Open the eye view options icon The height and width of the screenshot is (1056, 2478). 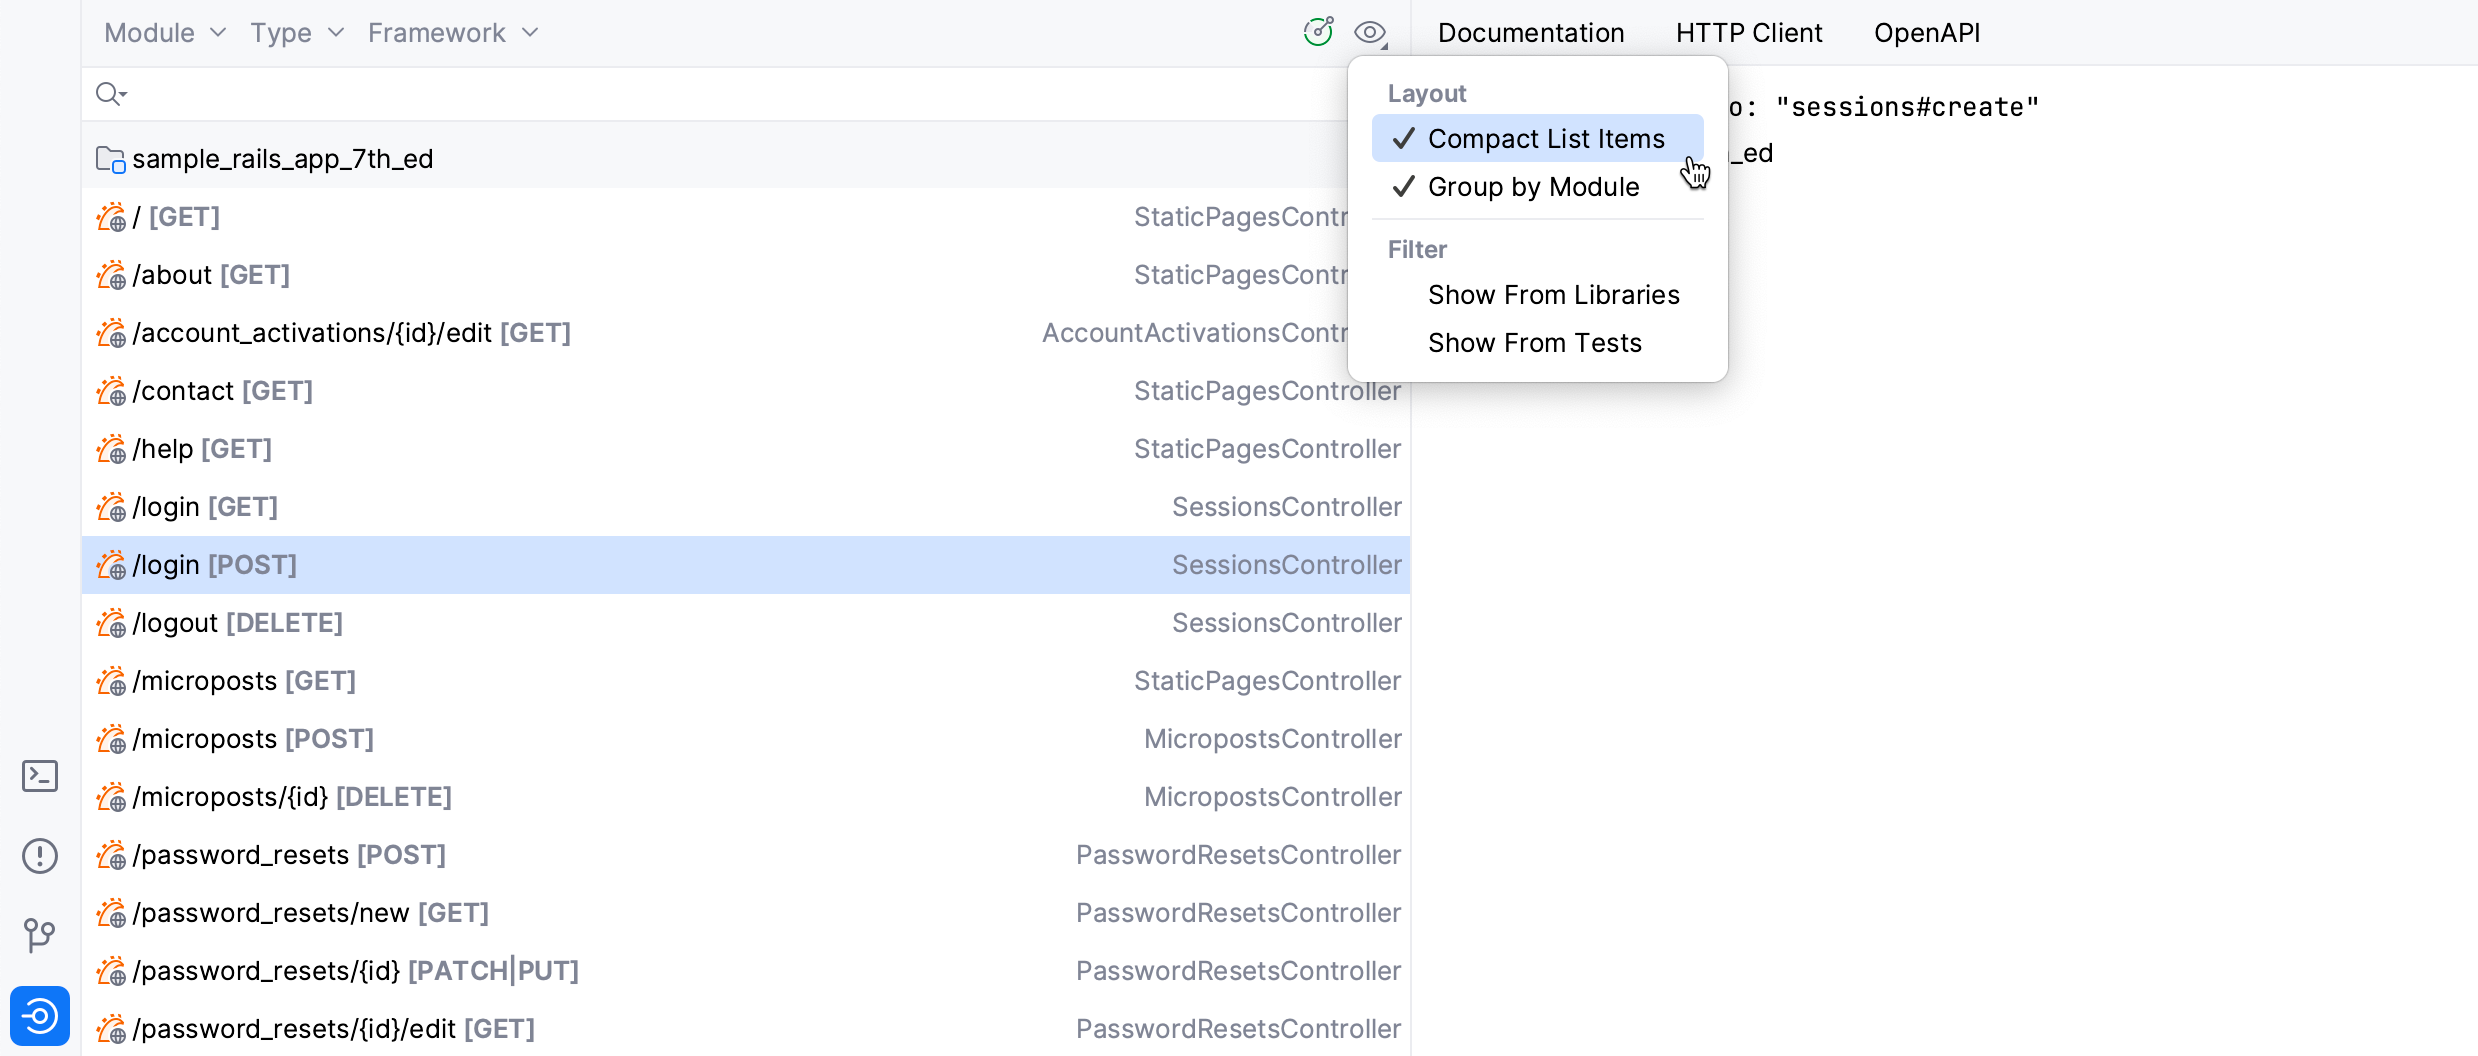1370,32
